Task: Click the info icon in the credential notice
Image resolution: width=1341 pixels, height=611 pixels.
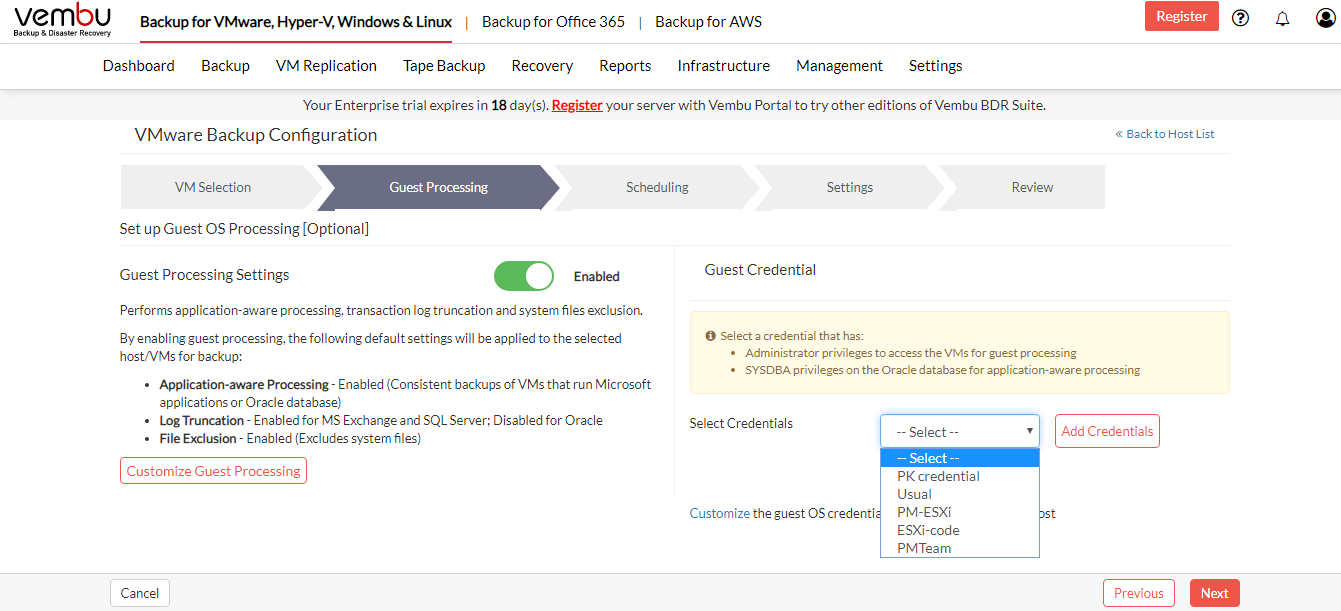Action: [711, 336]
